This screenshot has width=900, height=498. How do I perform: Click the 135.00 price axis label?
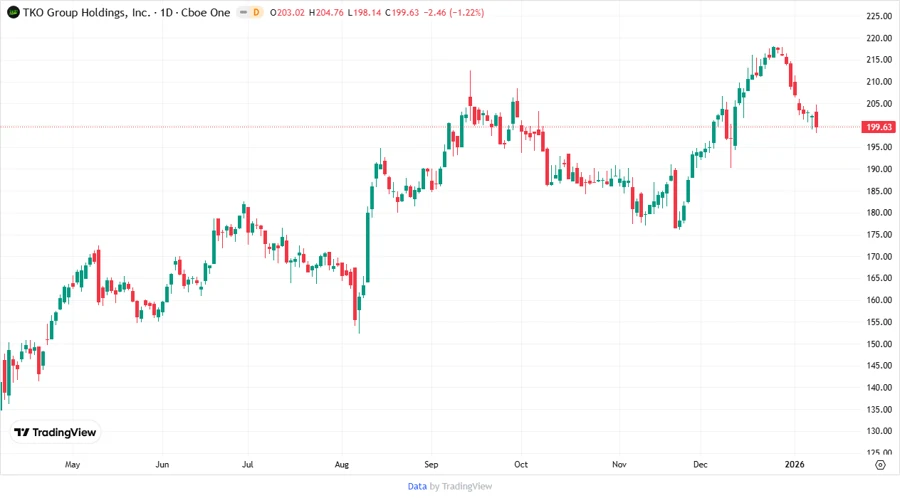[879, 409]
